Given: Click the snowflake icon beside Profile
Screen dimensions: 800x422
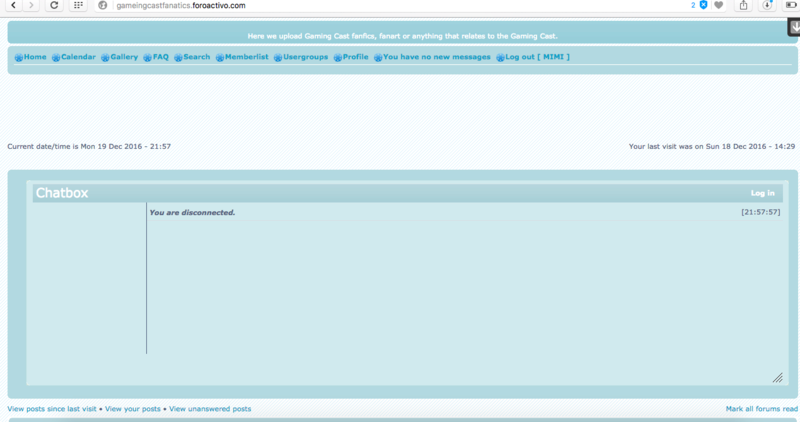Looking at the screenshot, I should 338,58.
